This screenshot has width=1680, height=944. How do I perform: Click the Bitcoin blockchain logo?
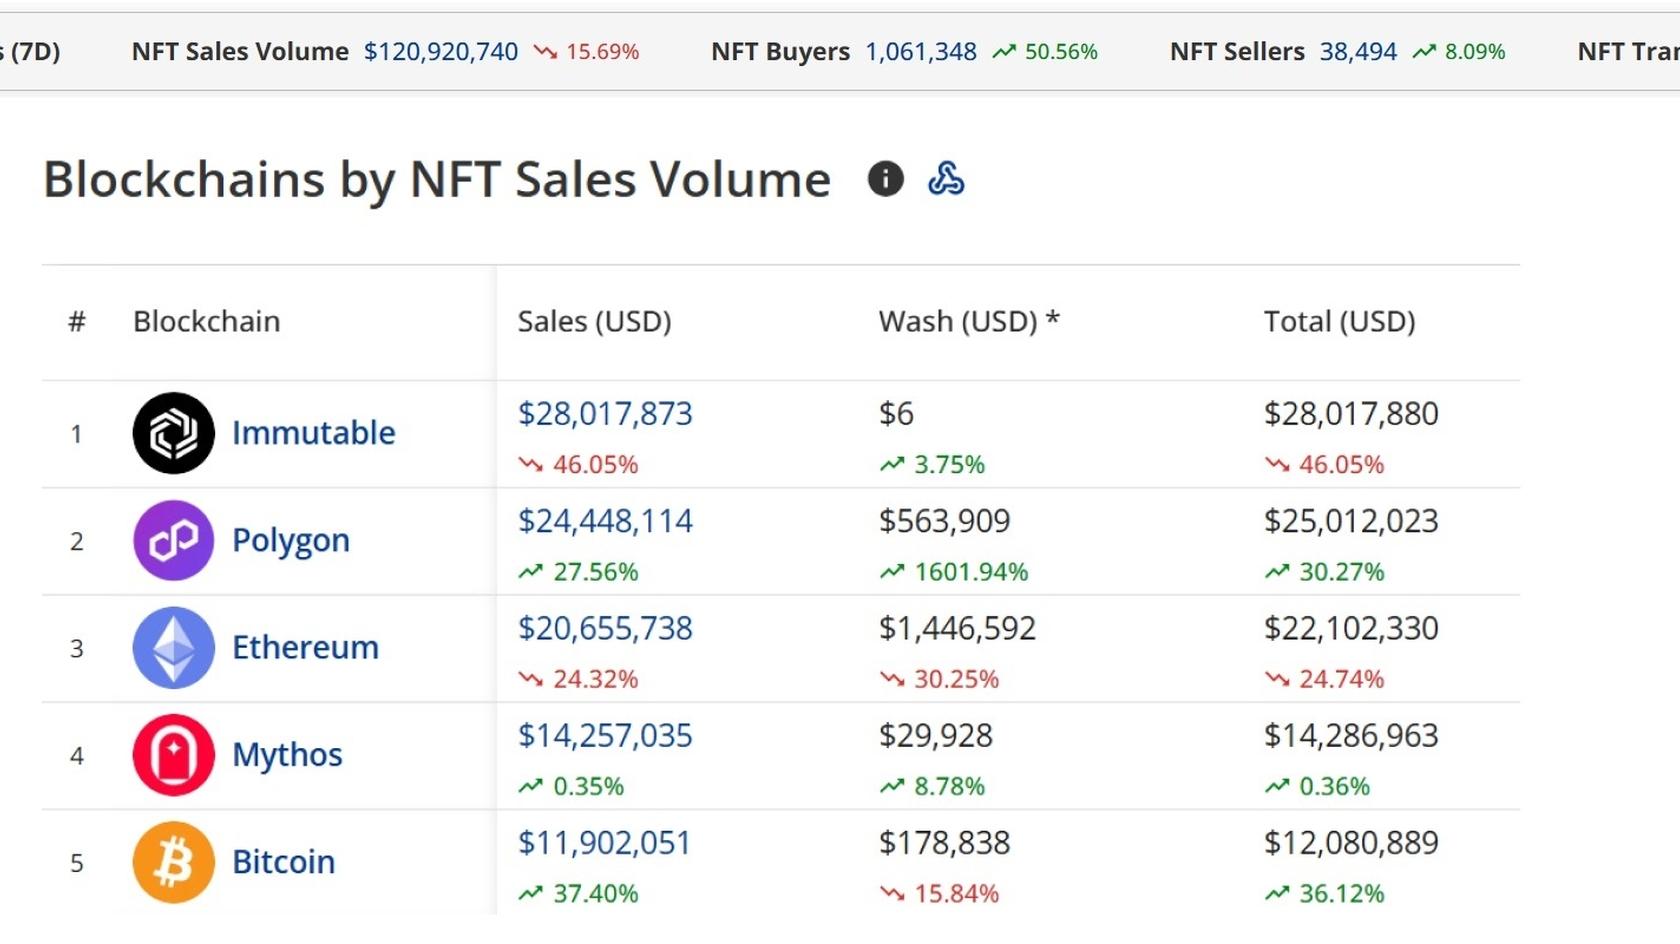point(173,862)
